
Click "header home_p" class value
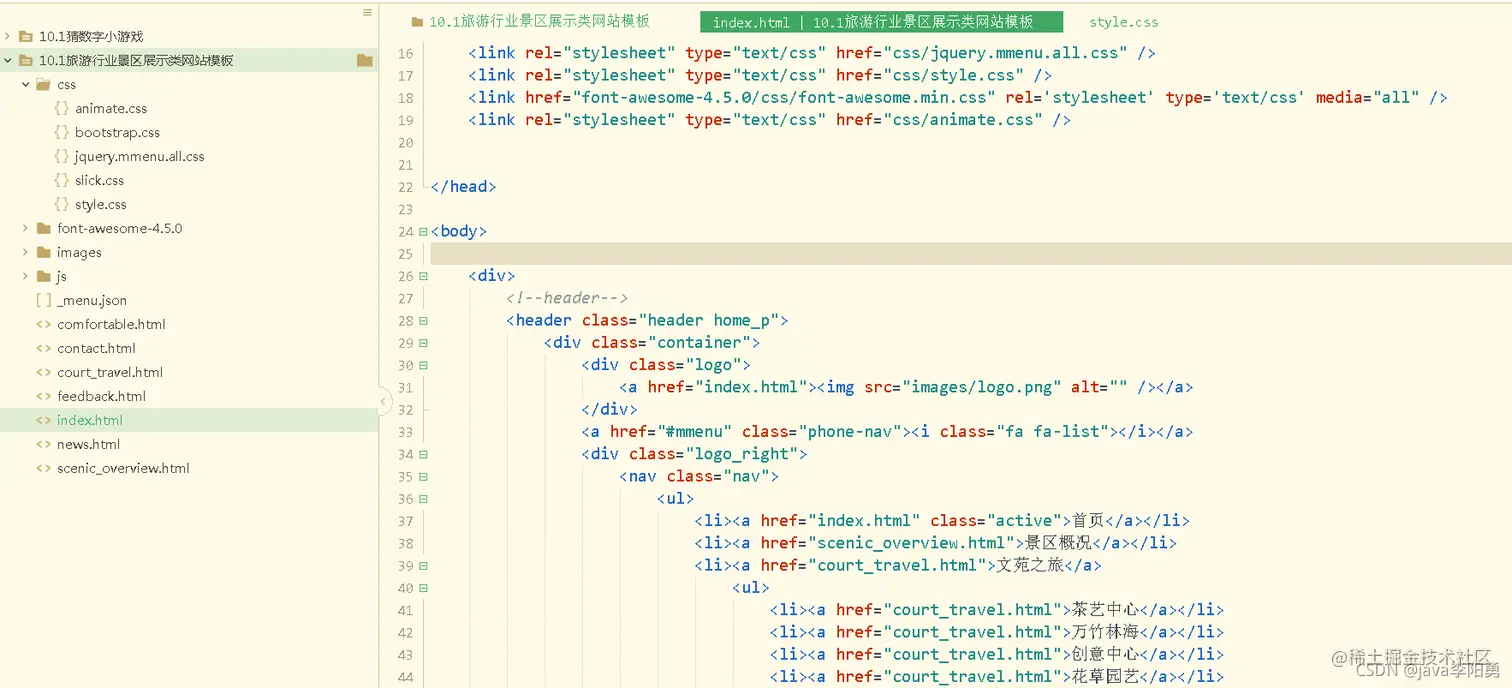(709, 320)
